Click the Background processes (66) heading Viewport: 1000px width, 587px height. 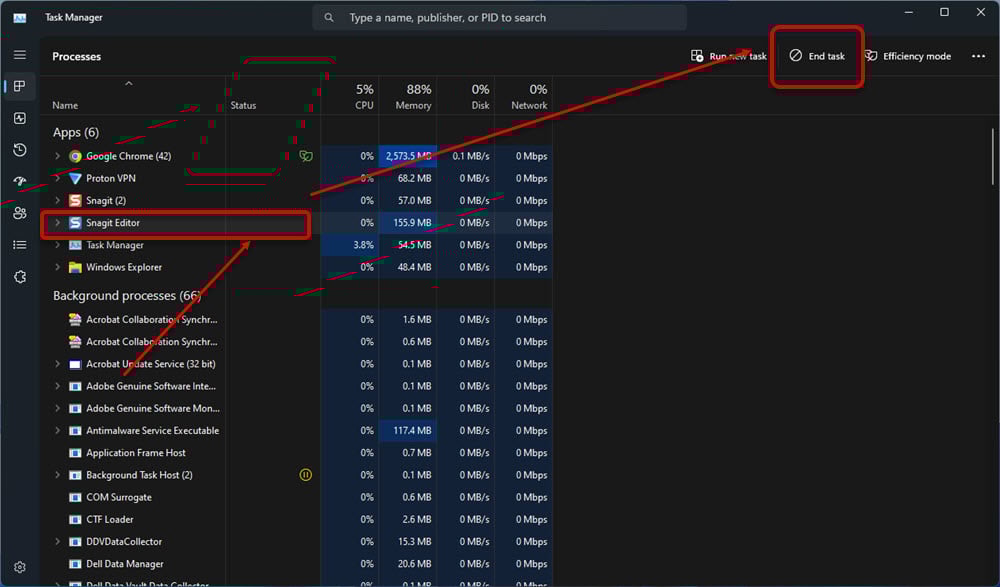coord(127,295)
